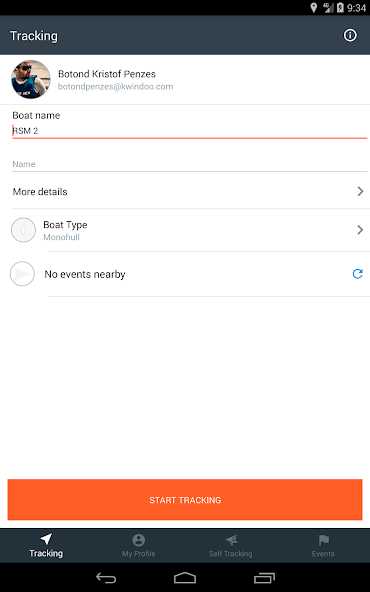Open the Boat Type Monohull row
The image size is (370, 592).
[x=185, y=230]
